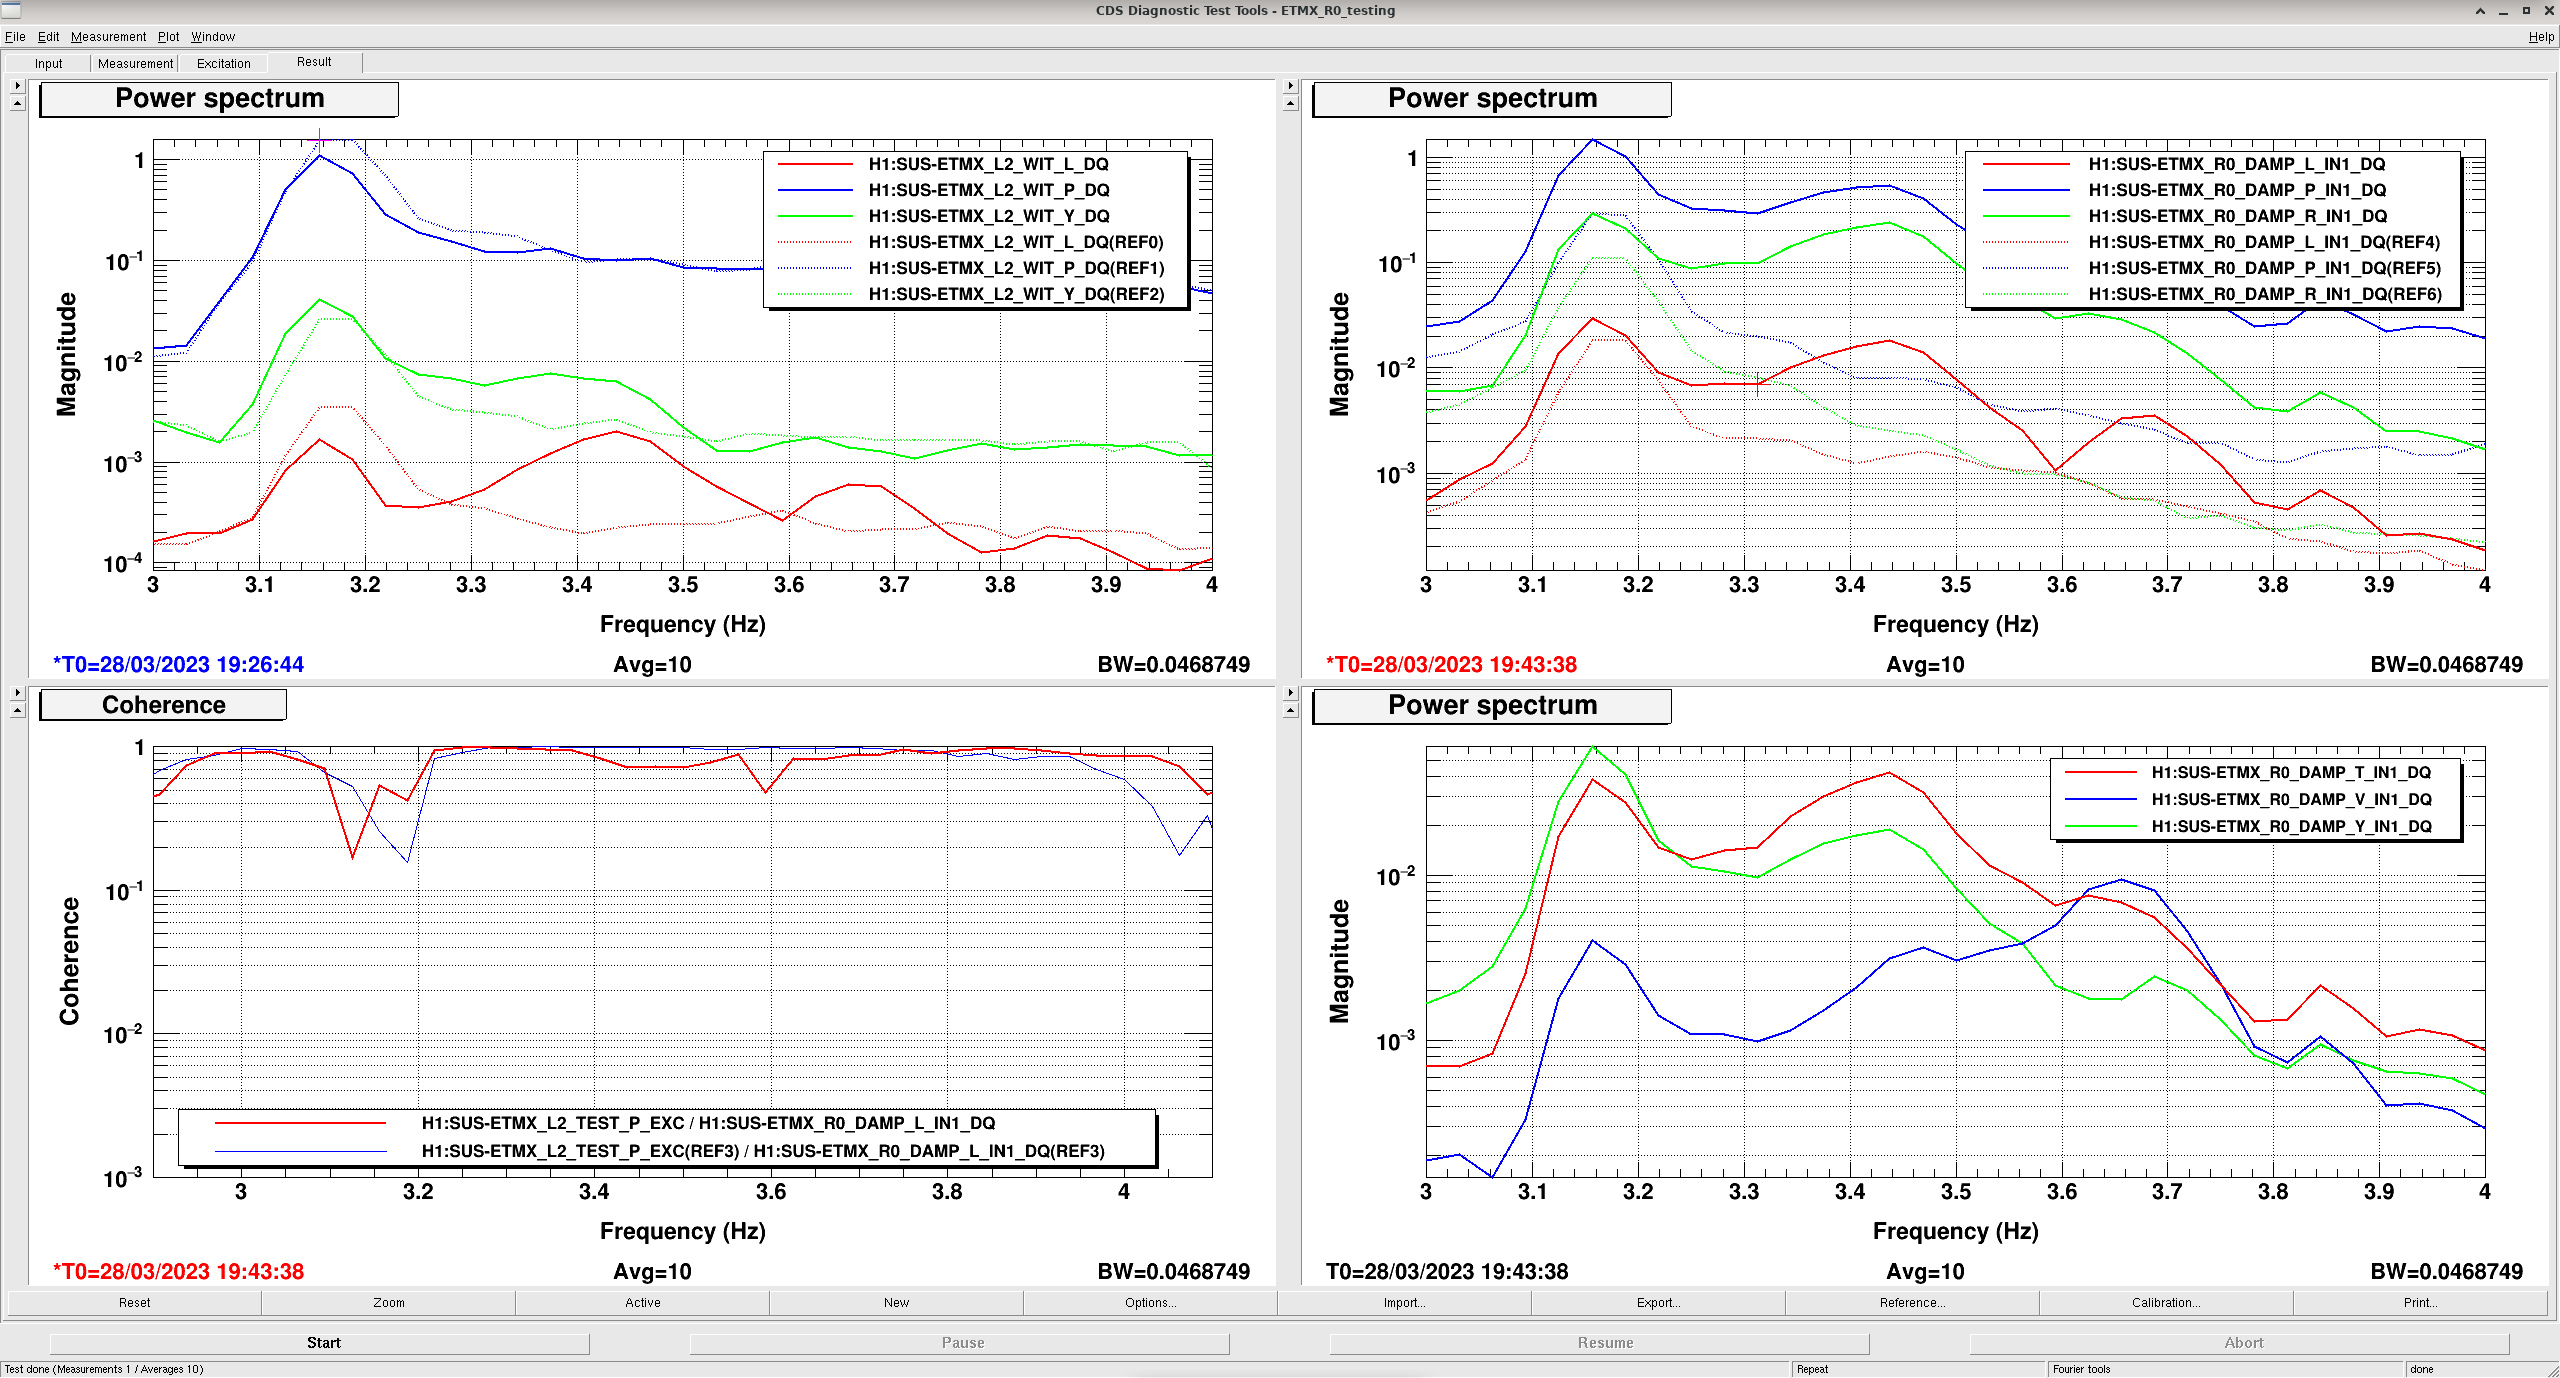
Task: Click the Calibration... button
Action: [x=2166, y=1302]
